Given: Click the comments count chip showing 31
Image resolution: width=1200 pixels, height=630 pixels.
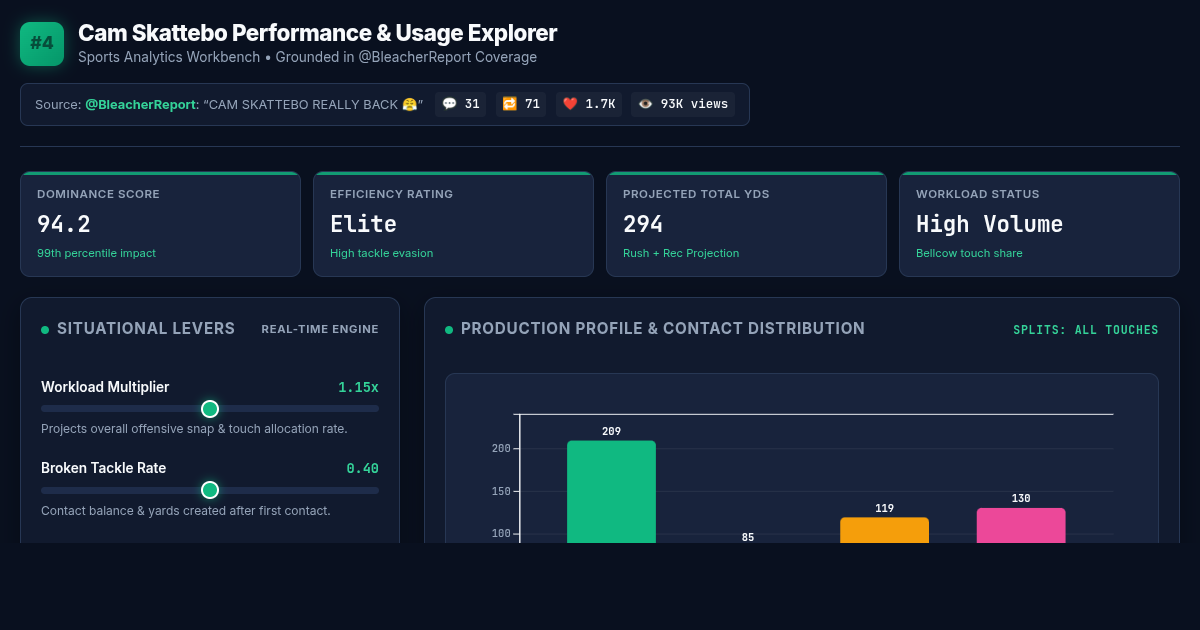Looking at the screenshot, I should click(461, 104).
